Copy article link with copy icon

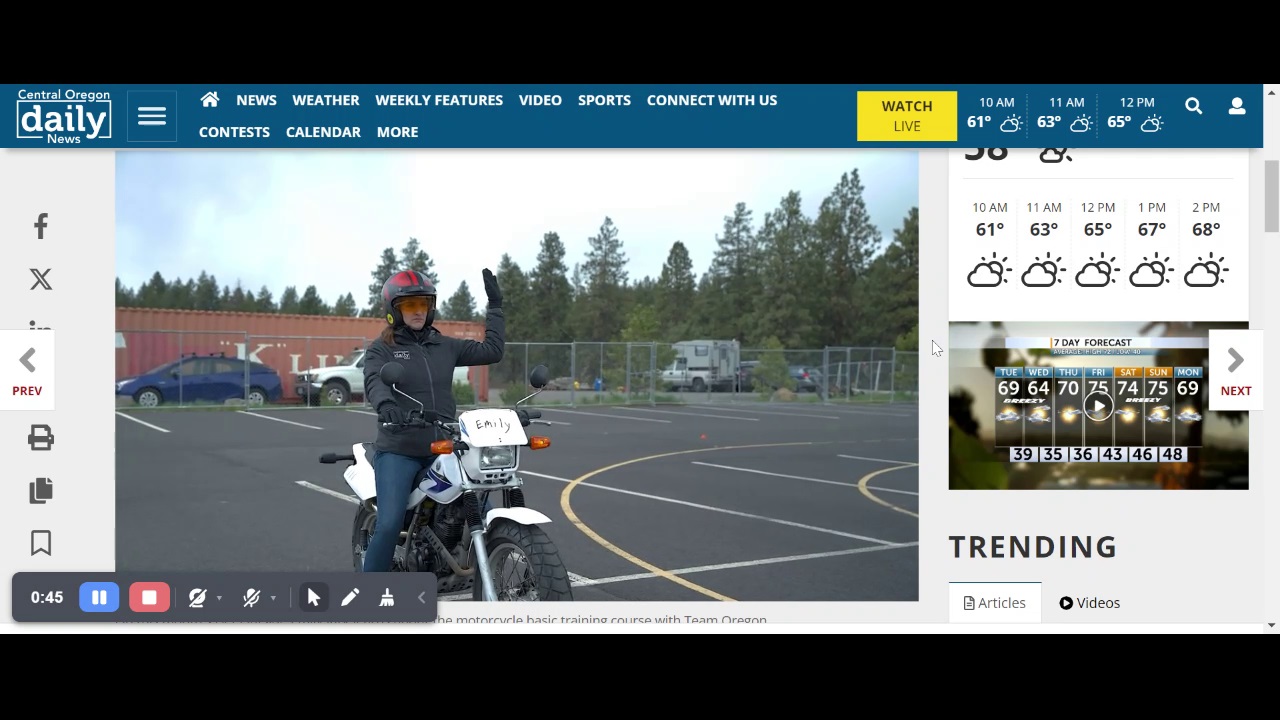(x=41, y=490)
